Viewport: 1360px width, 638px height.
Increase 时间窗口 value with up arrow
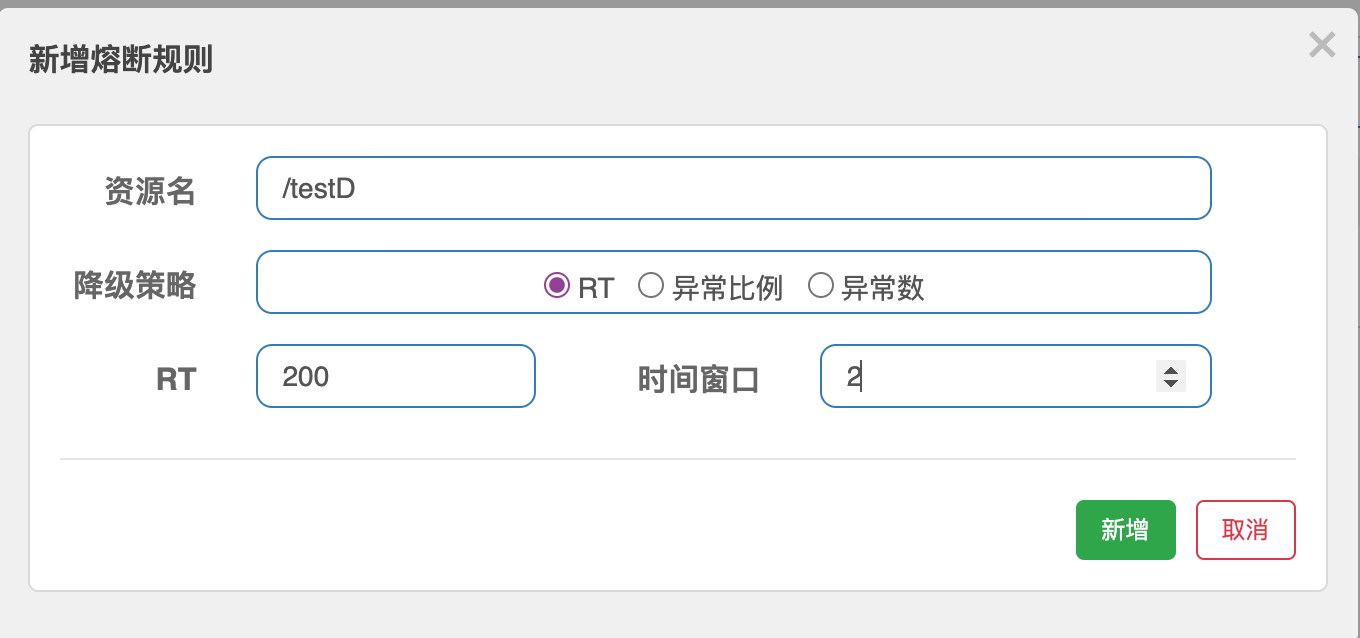[1170, 369]
